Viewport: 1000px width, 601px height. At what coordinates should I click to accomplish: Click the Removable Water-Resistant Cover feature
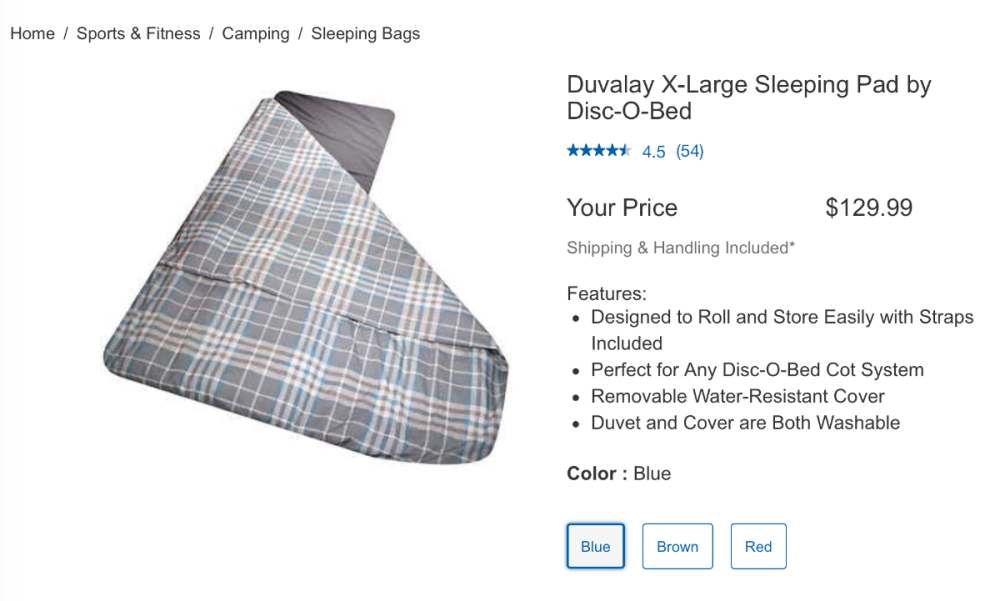[x=737, y=396]
